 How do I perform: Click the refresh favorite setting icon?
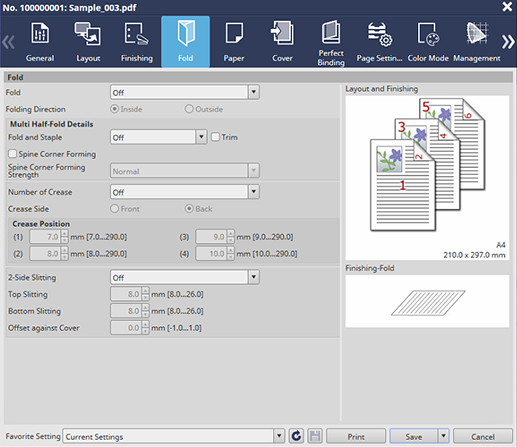tap(296, 436)
